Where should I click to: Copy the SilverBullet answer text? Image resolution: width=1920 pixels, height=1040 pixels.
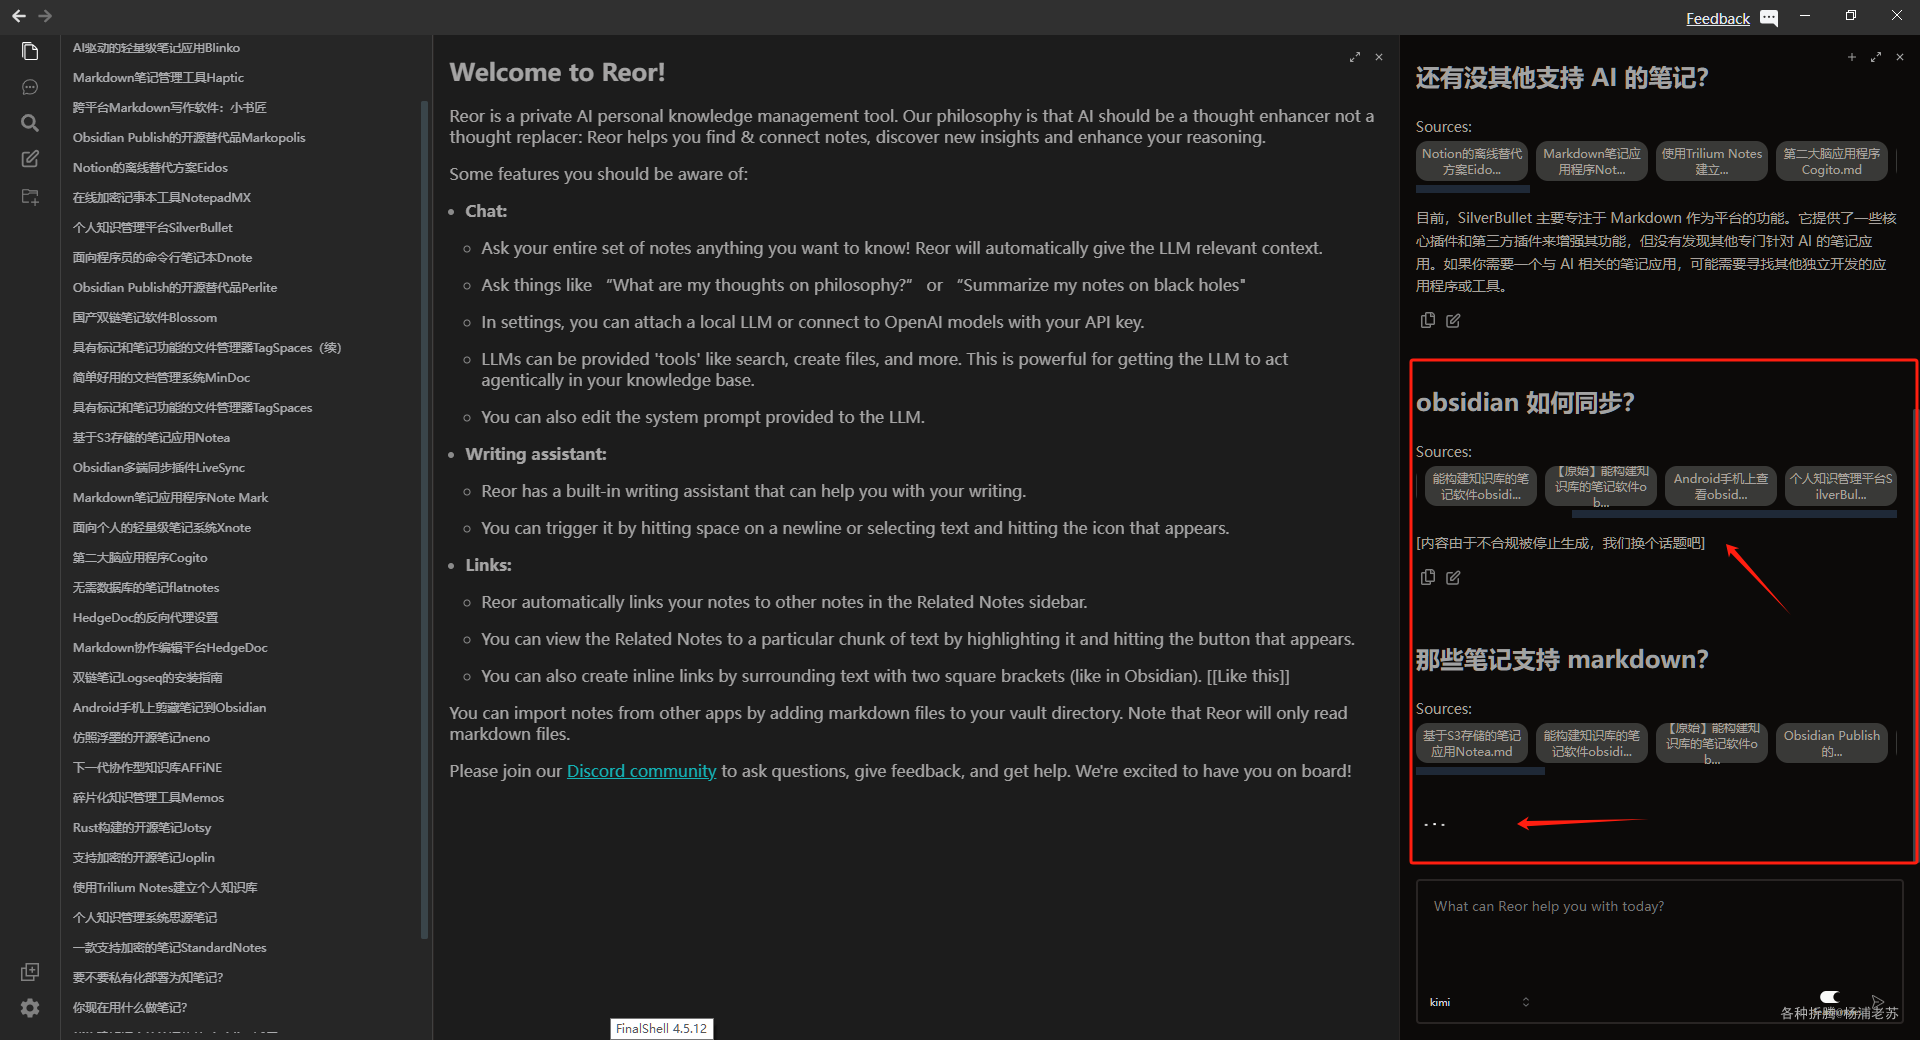[1428, 320]
